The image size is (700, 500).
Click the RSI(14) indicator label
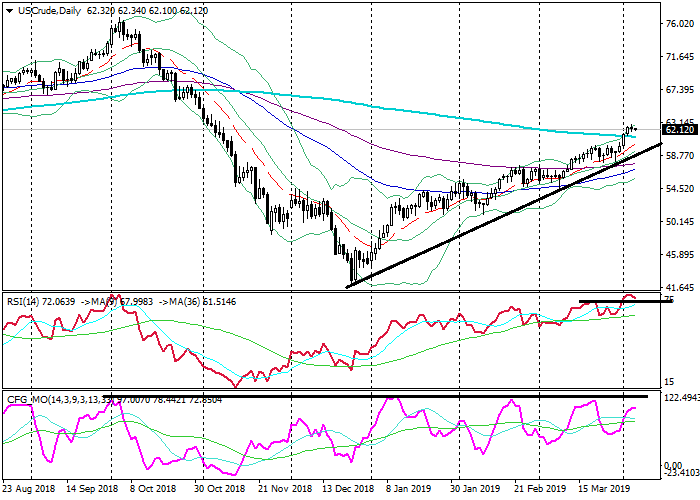point(22,299)
